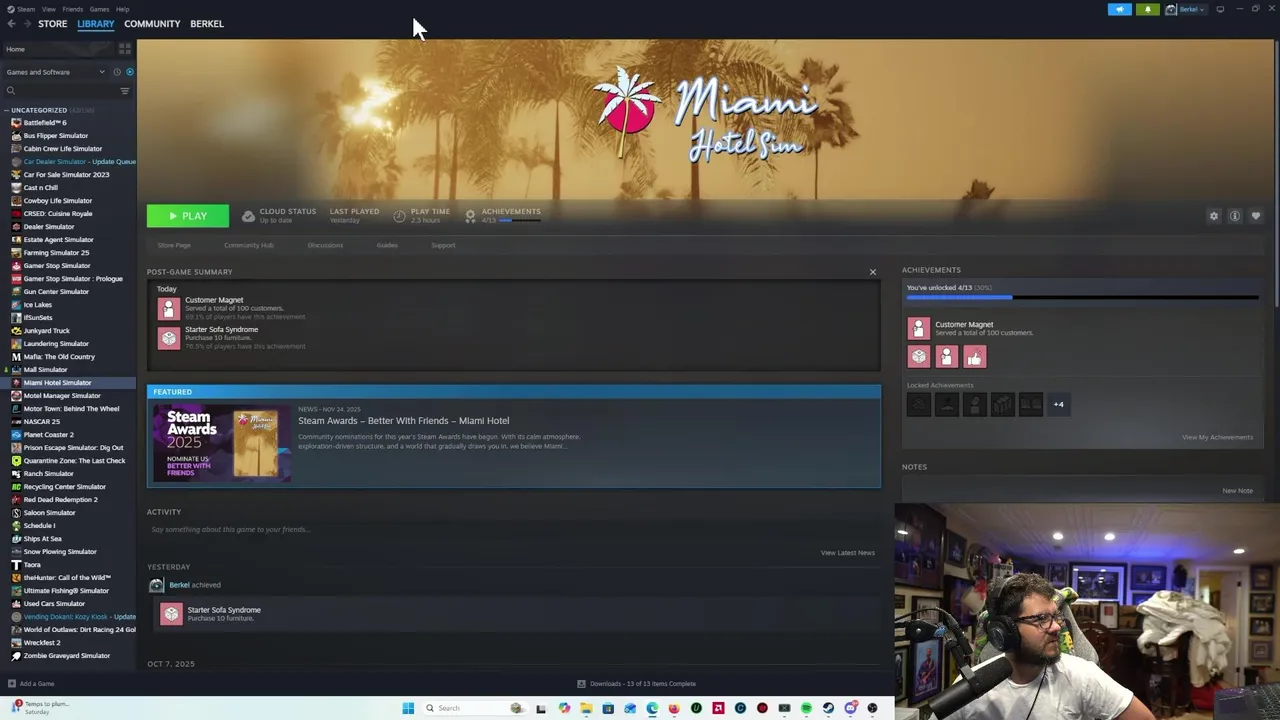The height and width of the screenshot is (720, 1280).
Task: Open Firefox from the taskbar
Action: pyautogui.click(x=674, y=708)
